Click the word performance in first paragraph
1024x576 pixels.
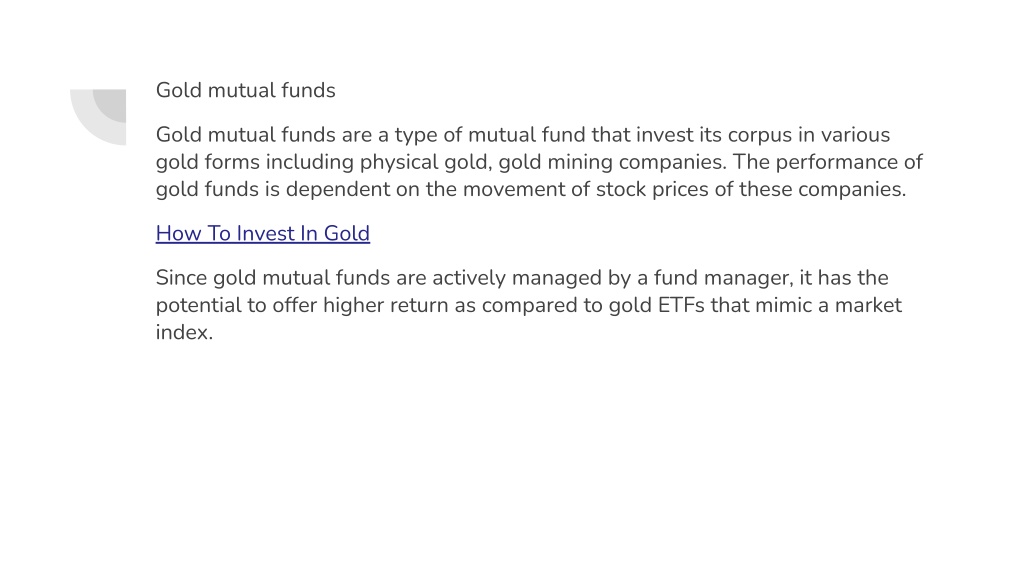pyautogui.click(x=840, y=162)
